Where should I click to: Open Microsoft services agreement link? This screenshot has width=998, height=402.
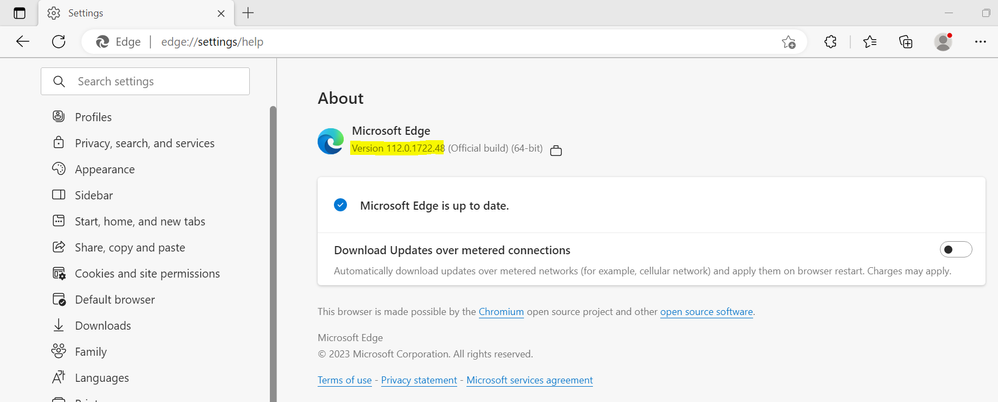click(x=530, y=380)
